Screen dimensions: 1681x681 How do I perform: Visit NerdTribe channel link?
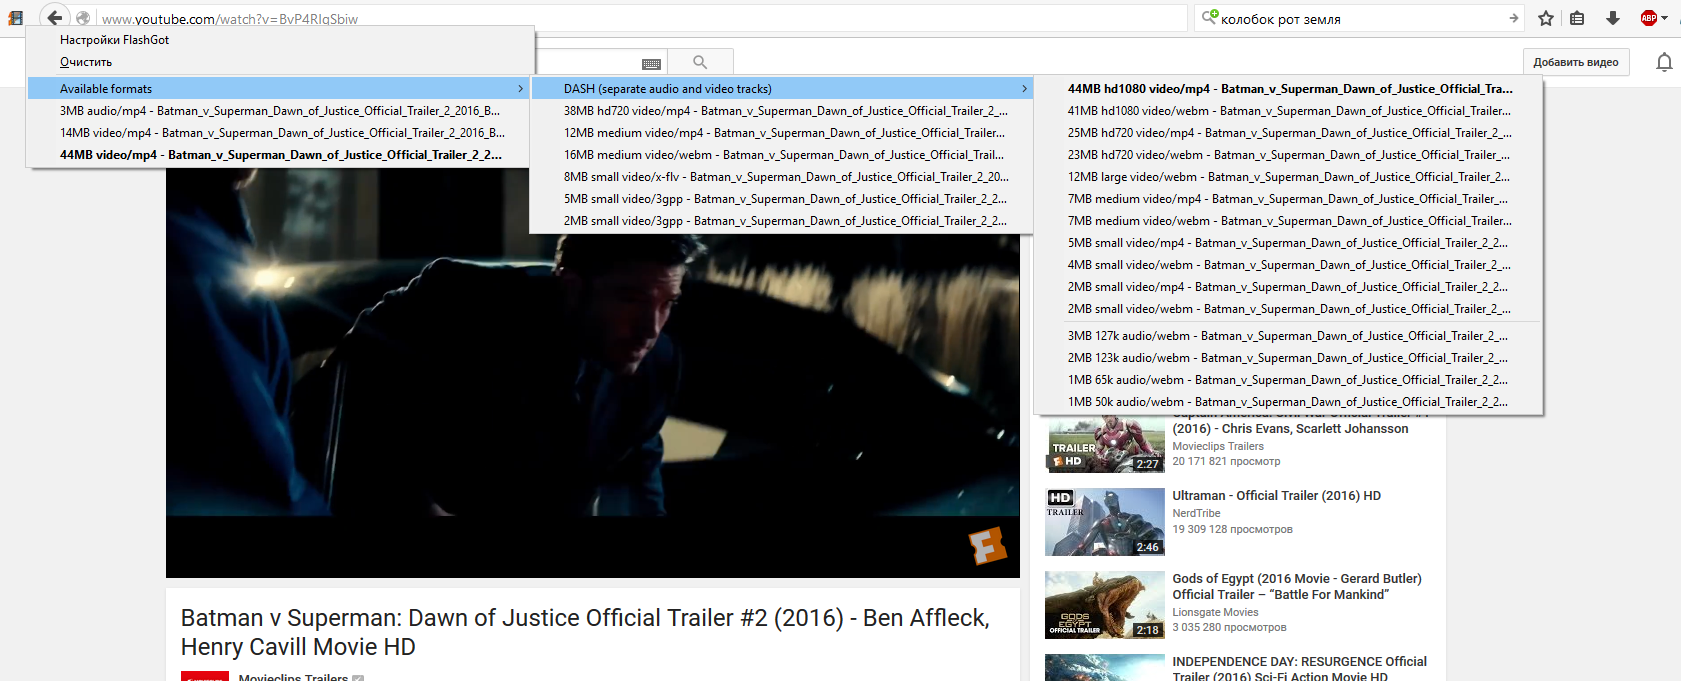pos(1196,513)
